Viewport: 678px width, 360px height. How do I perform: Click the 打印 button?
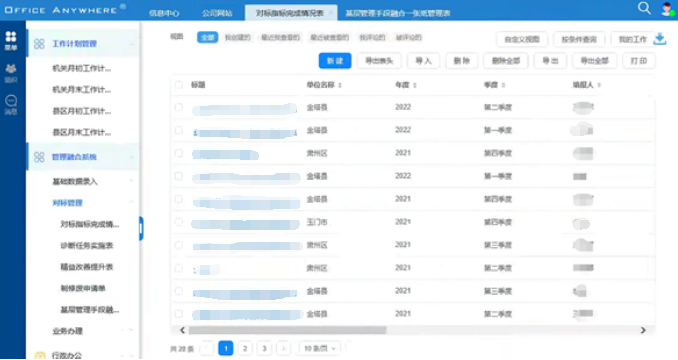click(639, 61)
